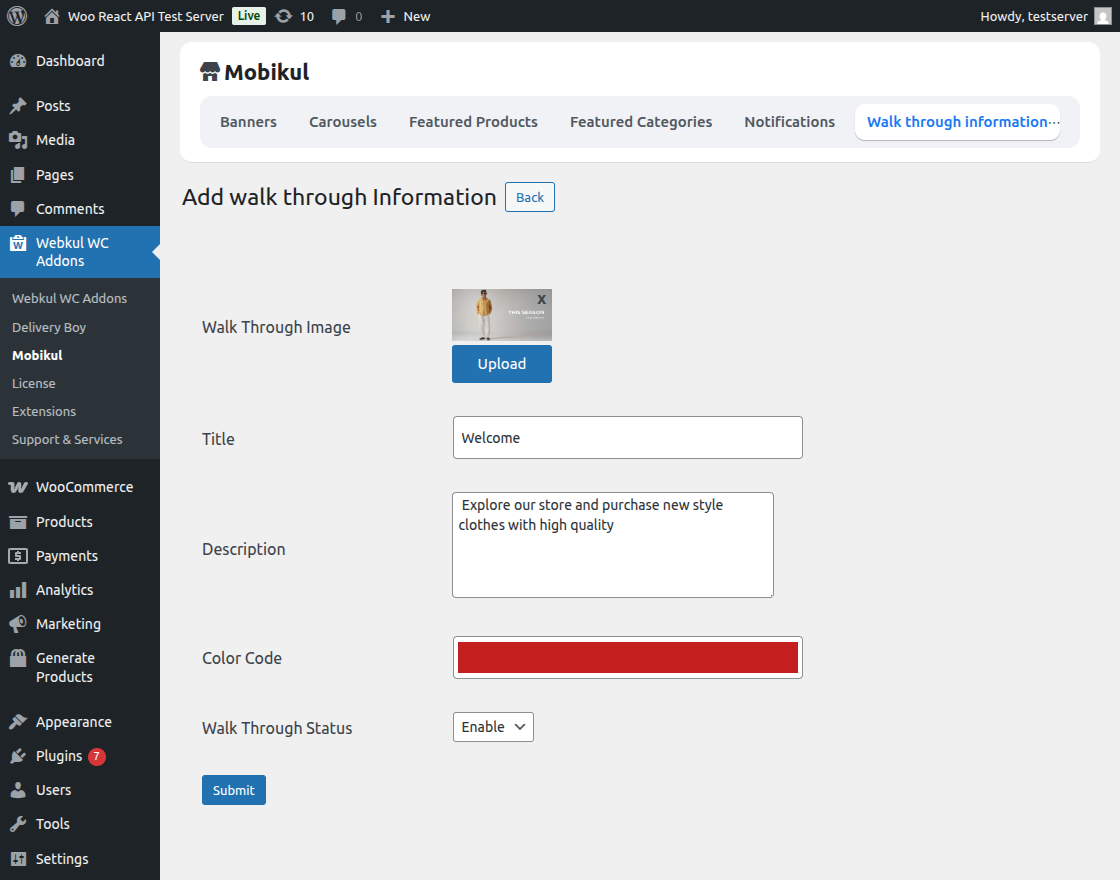Click the pending comments count 0

pyautogui.click(x=359, y=16)
